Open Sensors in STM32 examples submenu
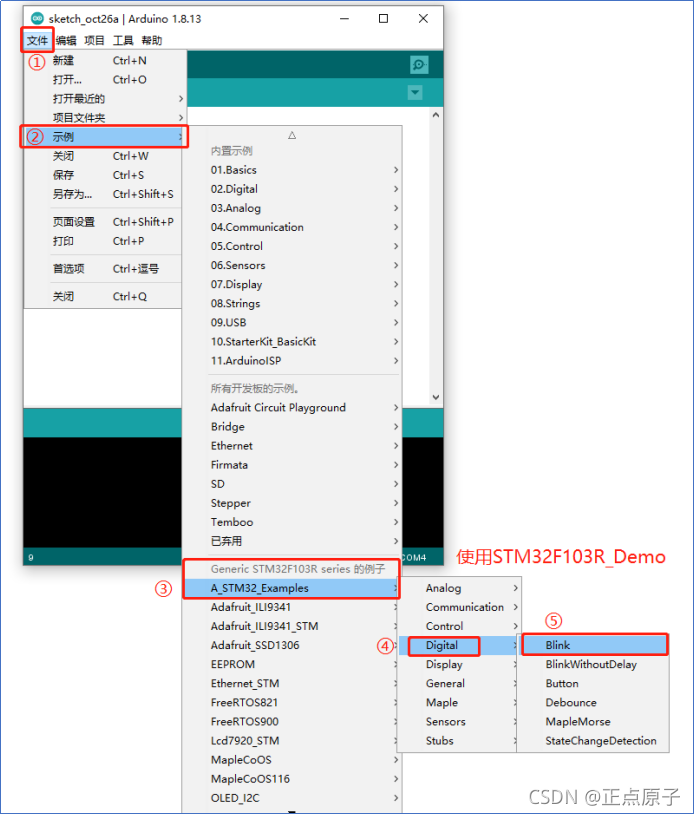The image size is (695, 815). (459, 721)
